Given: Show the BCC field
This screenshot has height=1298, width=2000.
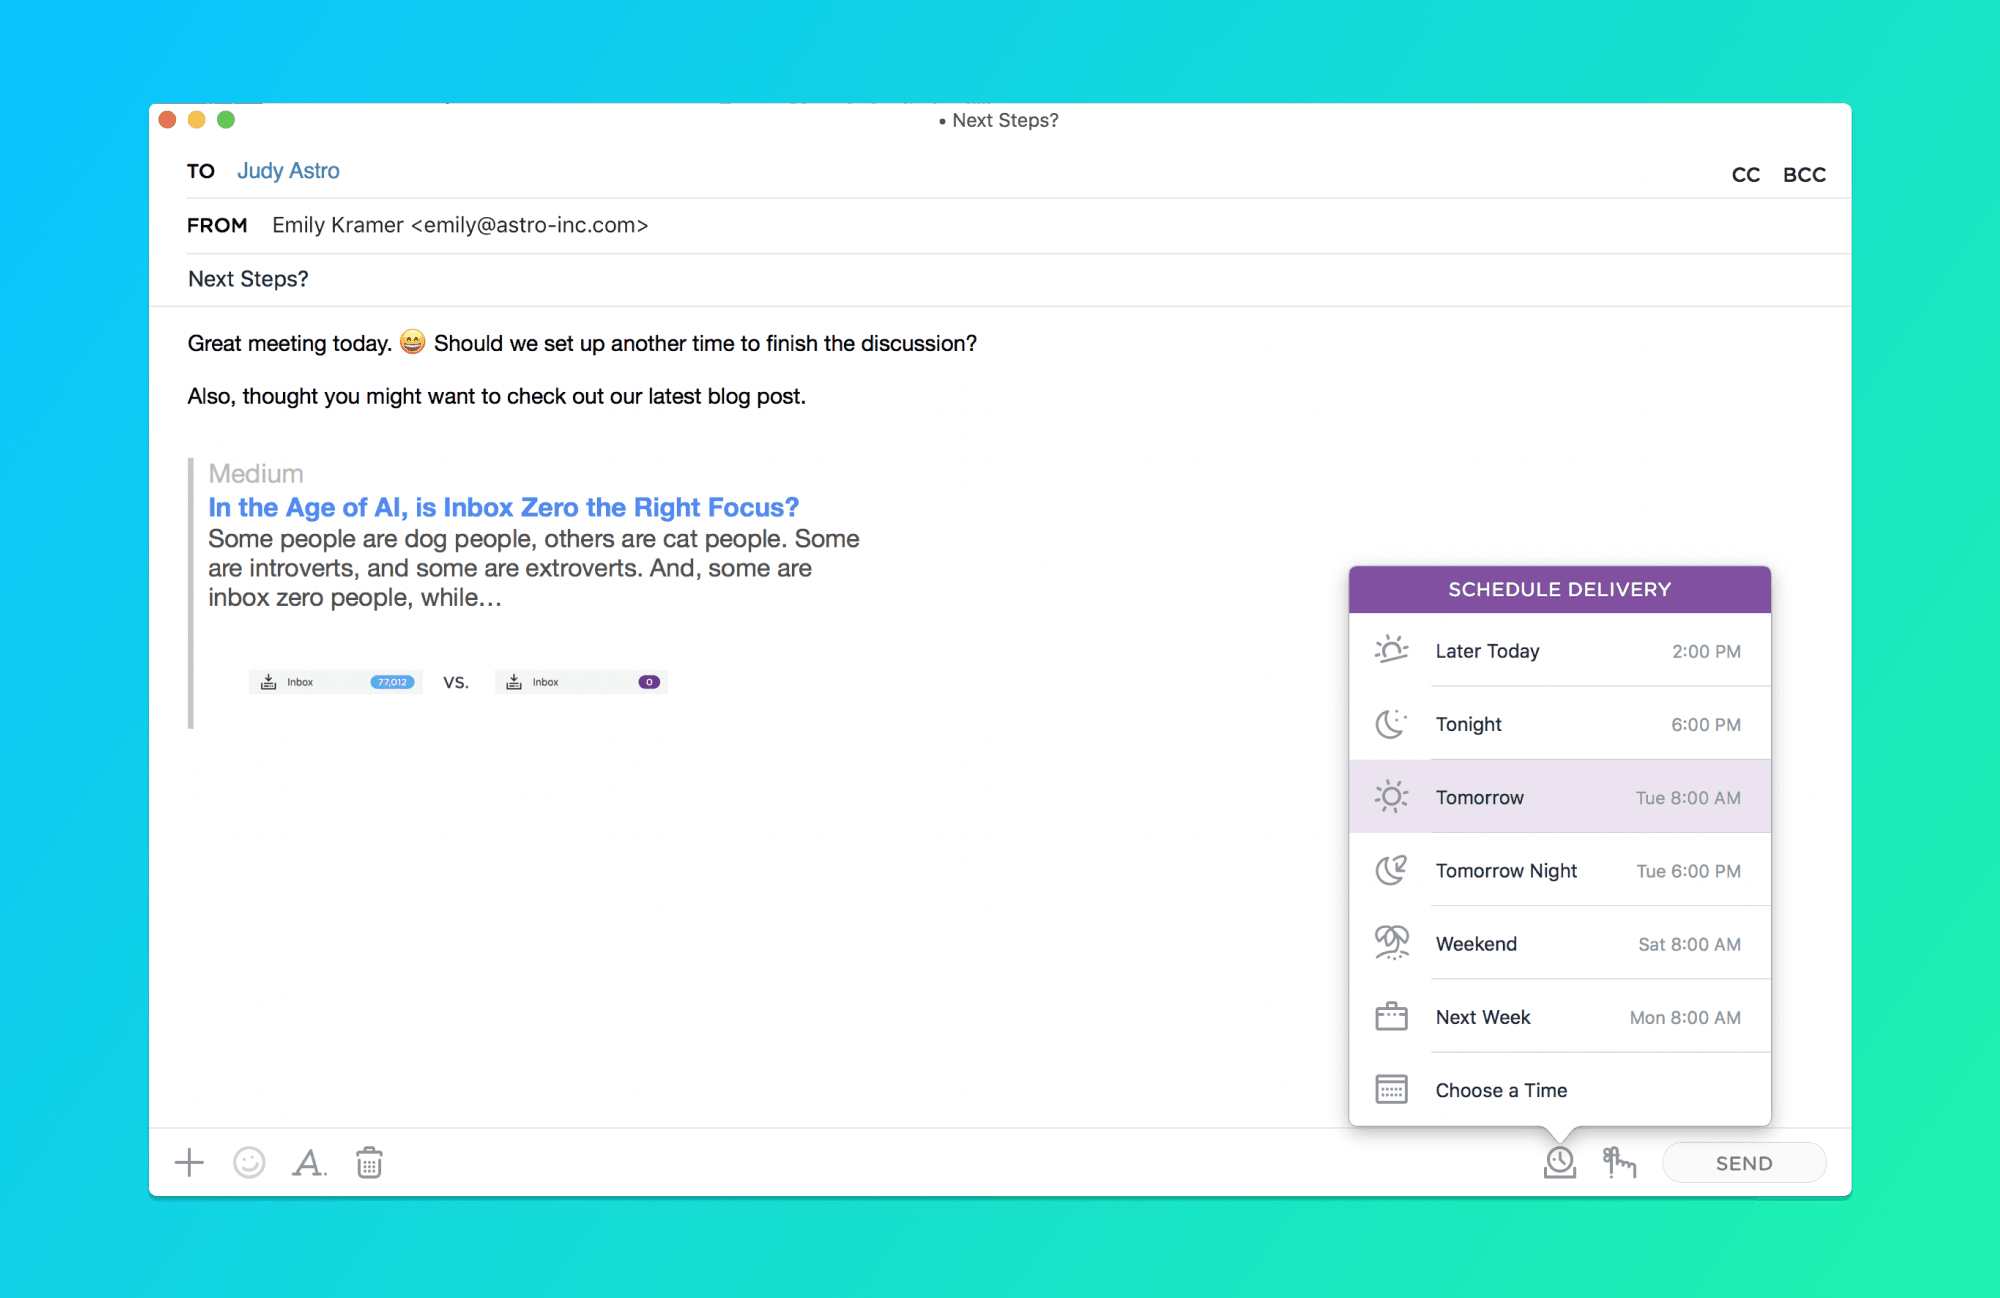Looking at the screenshot, I should pos(1804,175).
